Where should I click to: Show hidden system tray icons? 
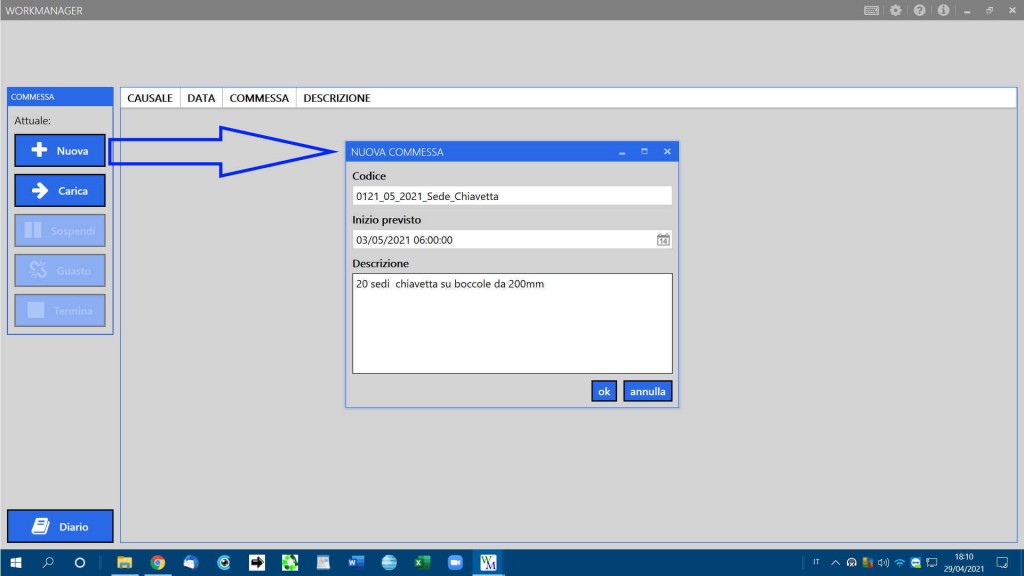pyautogui.click(x=835, y=562)
